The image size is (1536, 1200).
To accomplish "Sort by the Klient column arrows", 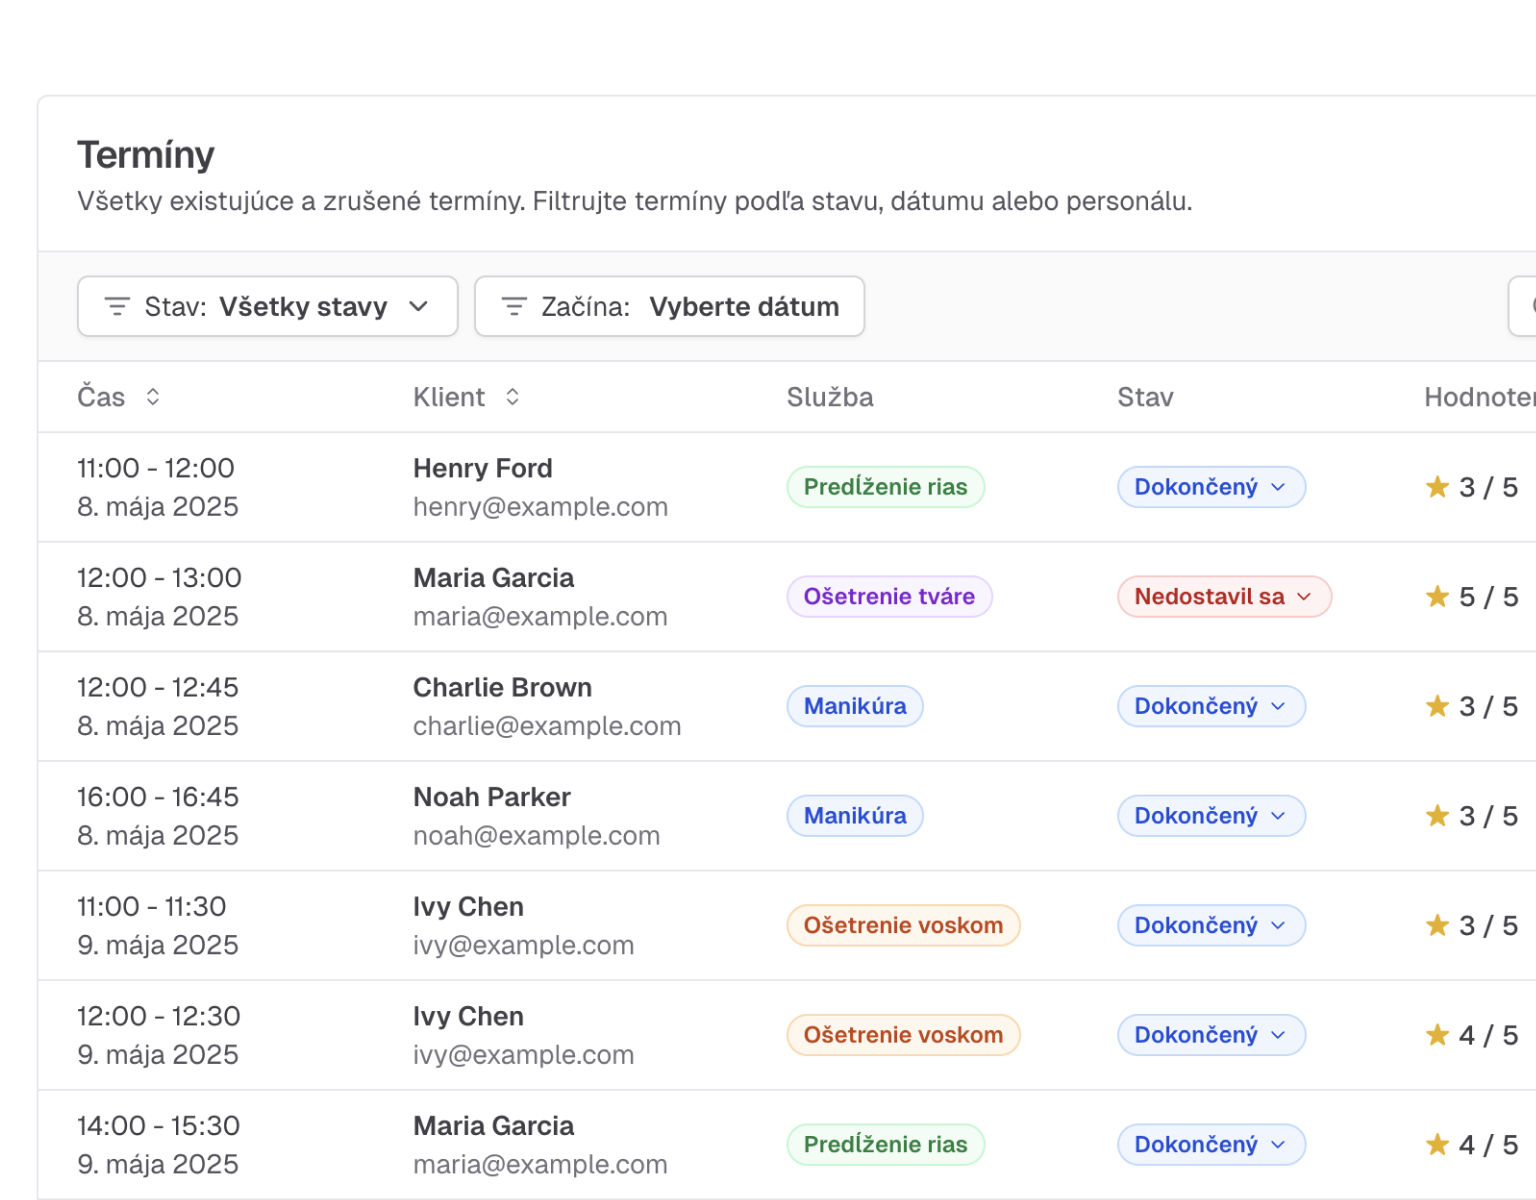I will (512, 397).
